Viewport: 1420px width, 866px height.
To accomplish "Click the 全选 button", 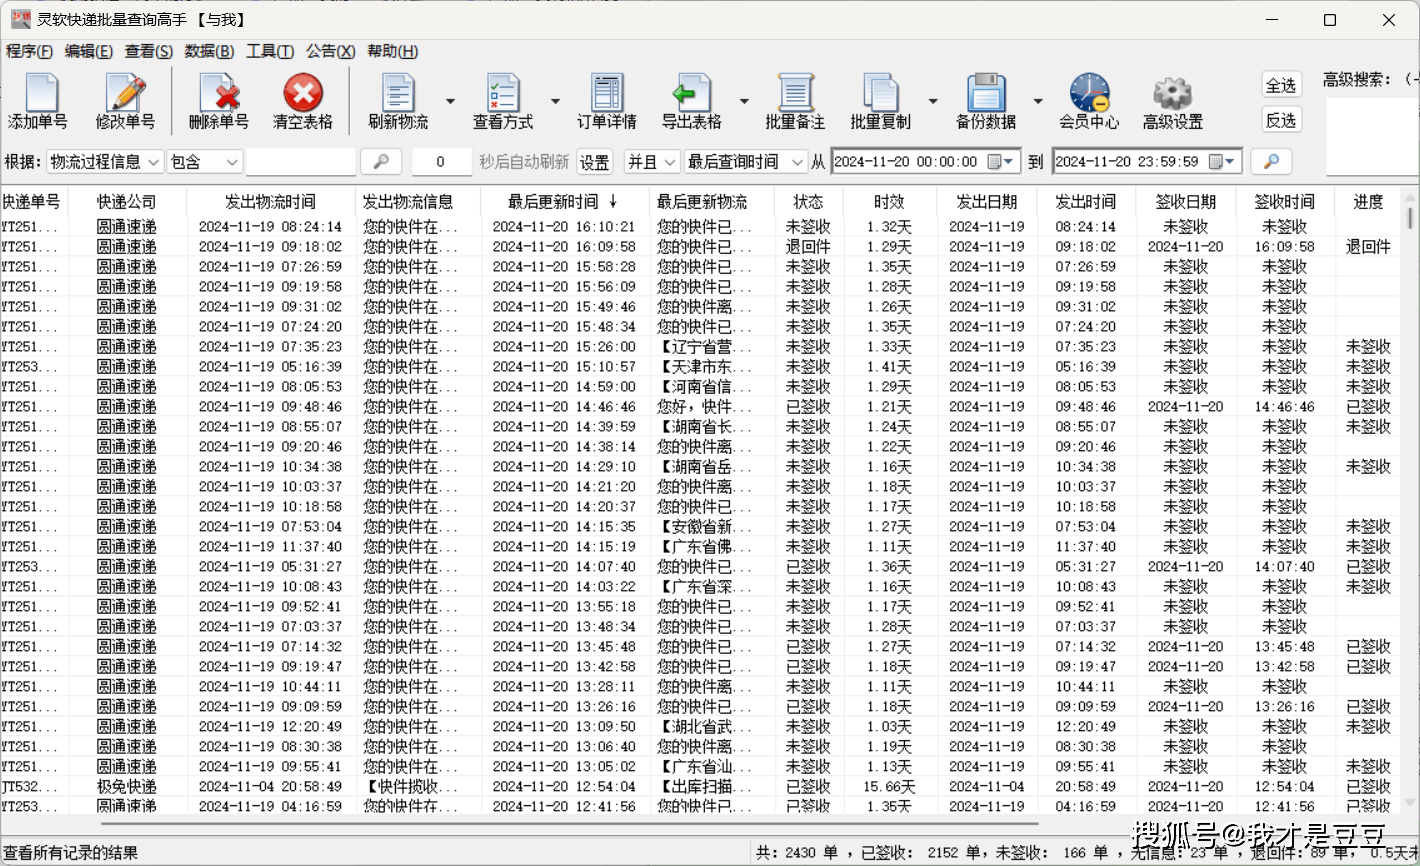I will pos(1281,86).
